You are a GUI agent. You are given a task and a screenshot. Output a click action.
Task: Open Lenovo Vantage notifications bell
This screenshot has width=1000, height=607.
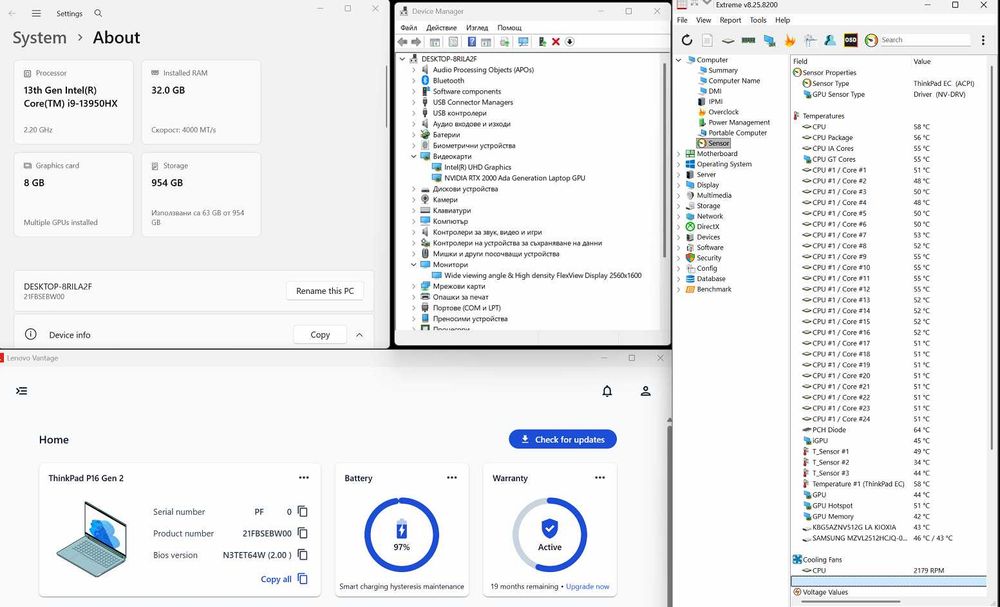tap(607, 391)
